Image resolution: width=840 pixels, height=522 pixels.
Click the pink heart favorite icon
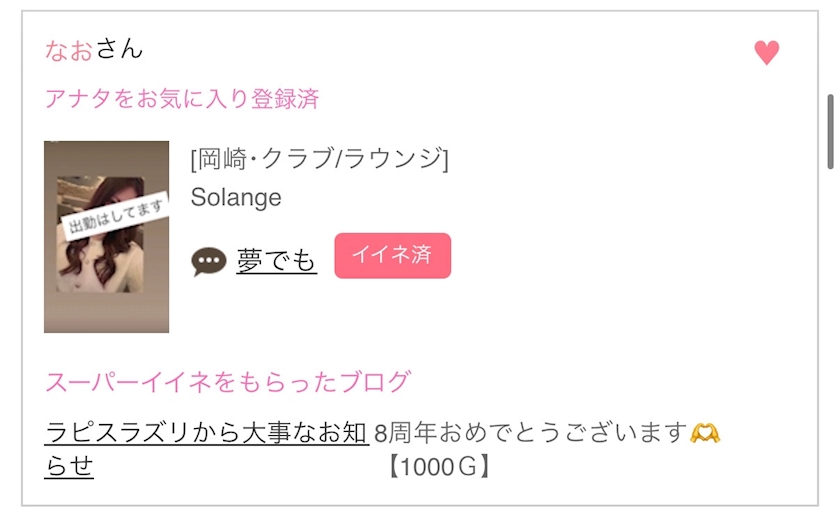[766, 53]
